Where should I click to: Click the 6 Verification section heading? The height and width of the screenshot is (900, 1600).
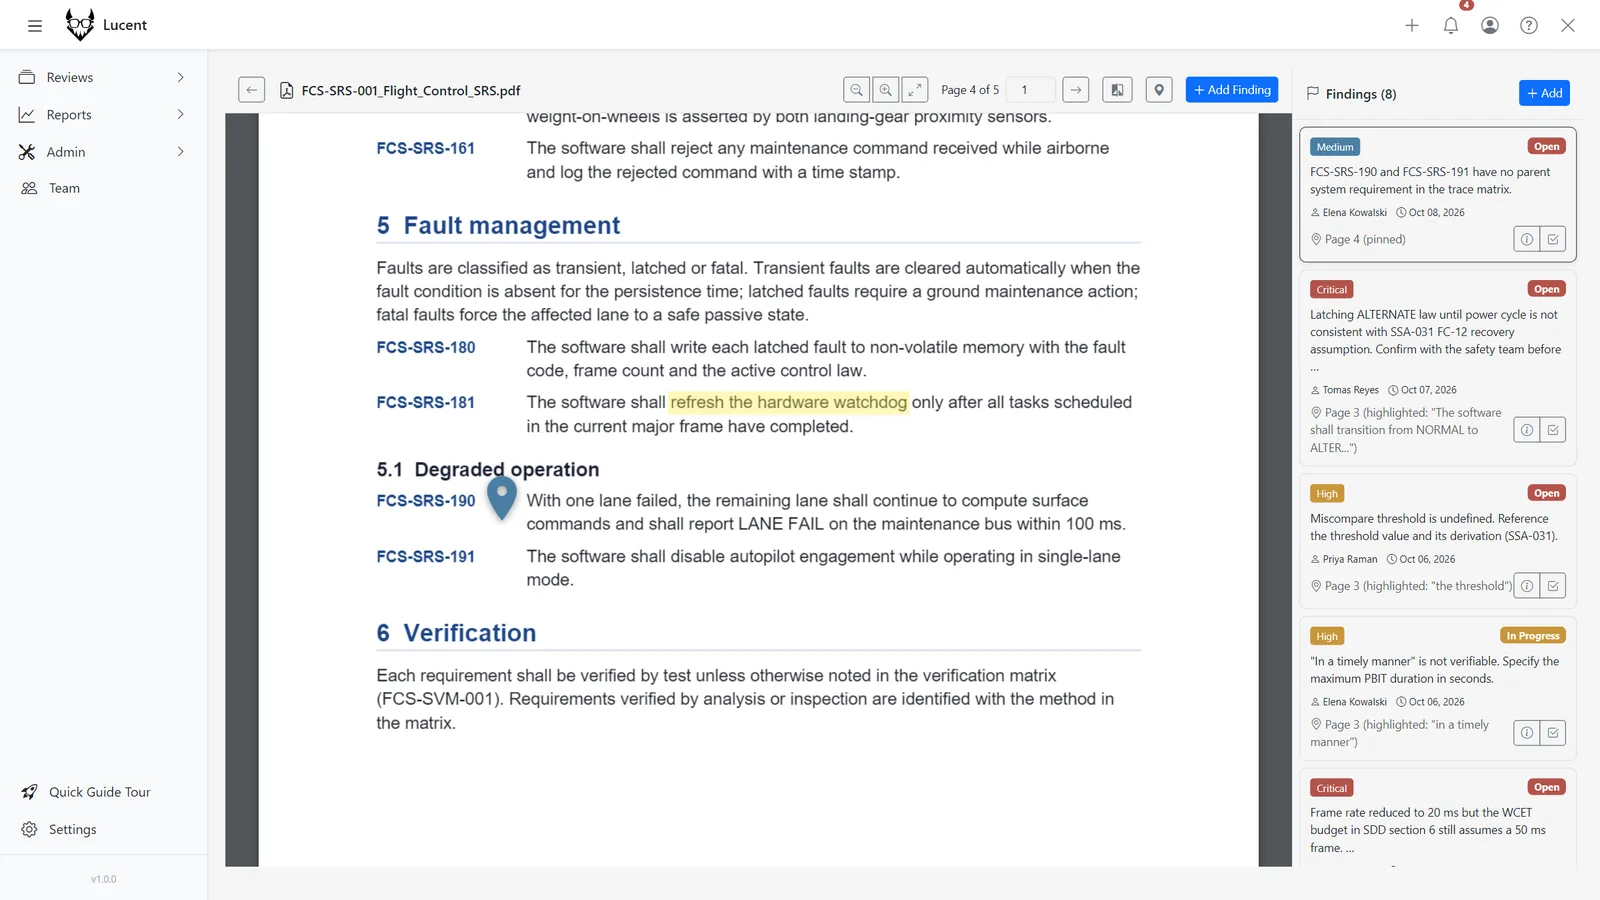pos(457,633)
